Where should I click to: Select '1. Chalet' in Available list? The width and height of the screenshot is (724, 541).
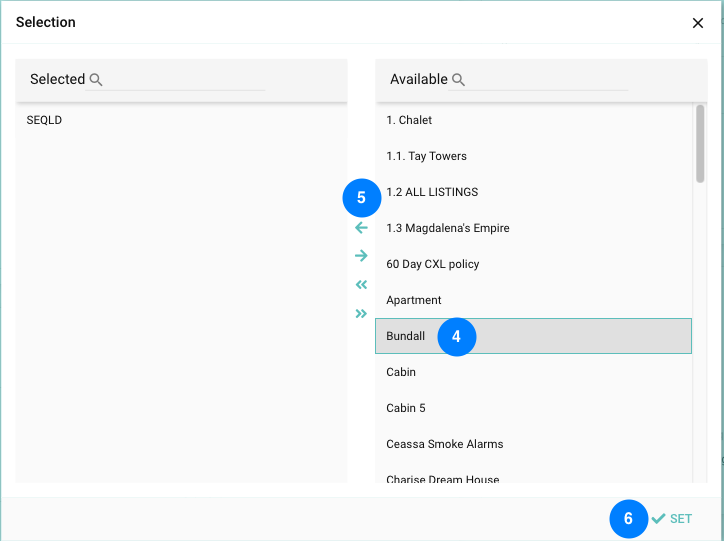tap(409, 120)
